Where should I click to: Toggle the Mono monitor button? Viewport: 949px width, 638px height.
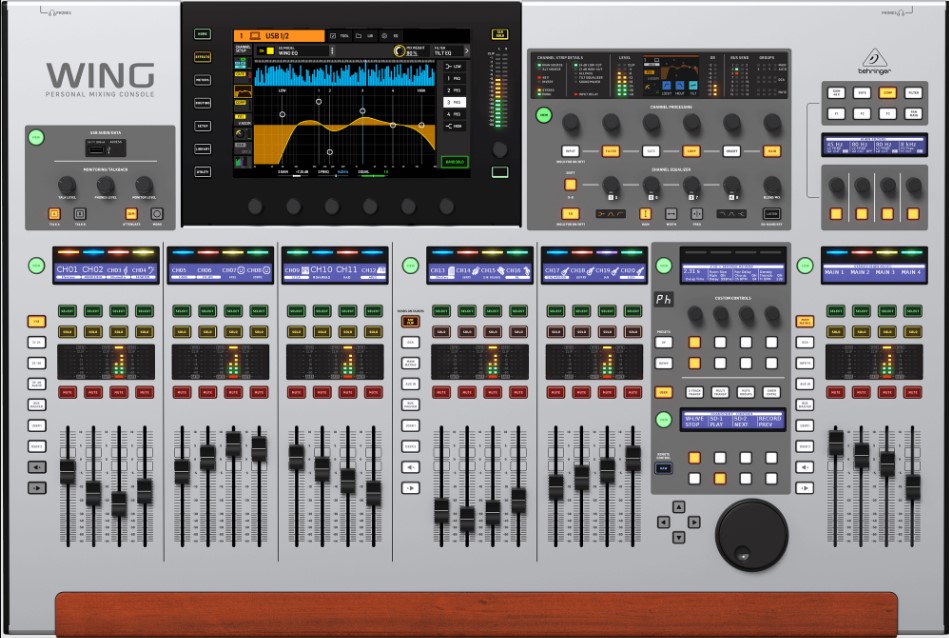tap(157, 214)
